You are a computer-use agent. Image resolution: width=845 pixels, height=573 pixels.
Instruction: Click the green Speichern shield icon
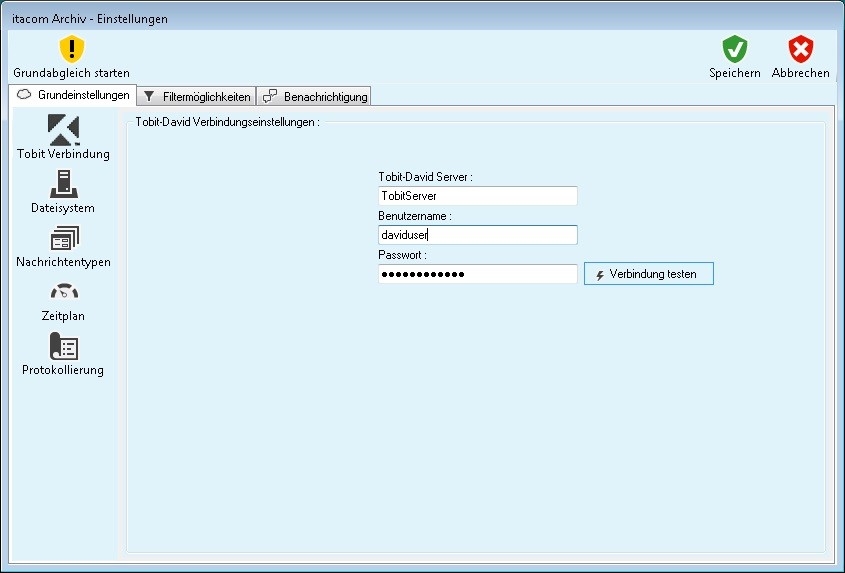coord(735,49)
